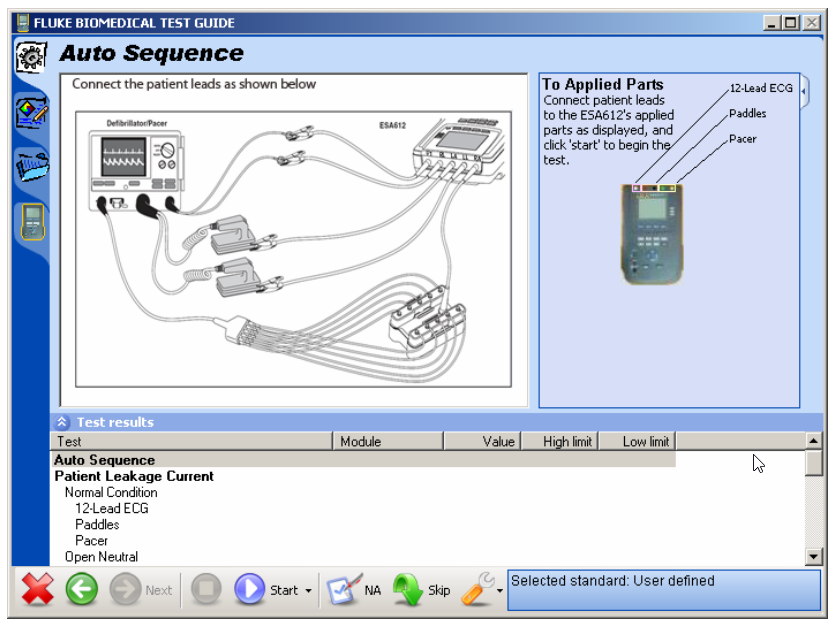Go back with green arrow button

tap(82, 589)
